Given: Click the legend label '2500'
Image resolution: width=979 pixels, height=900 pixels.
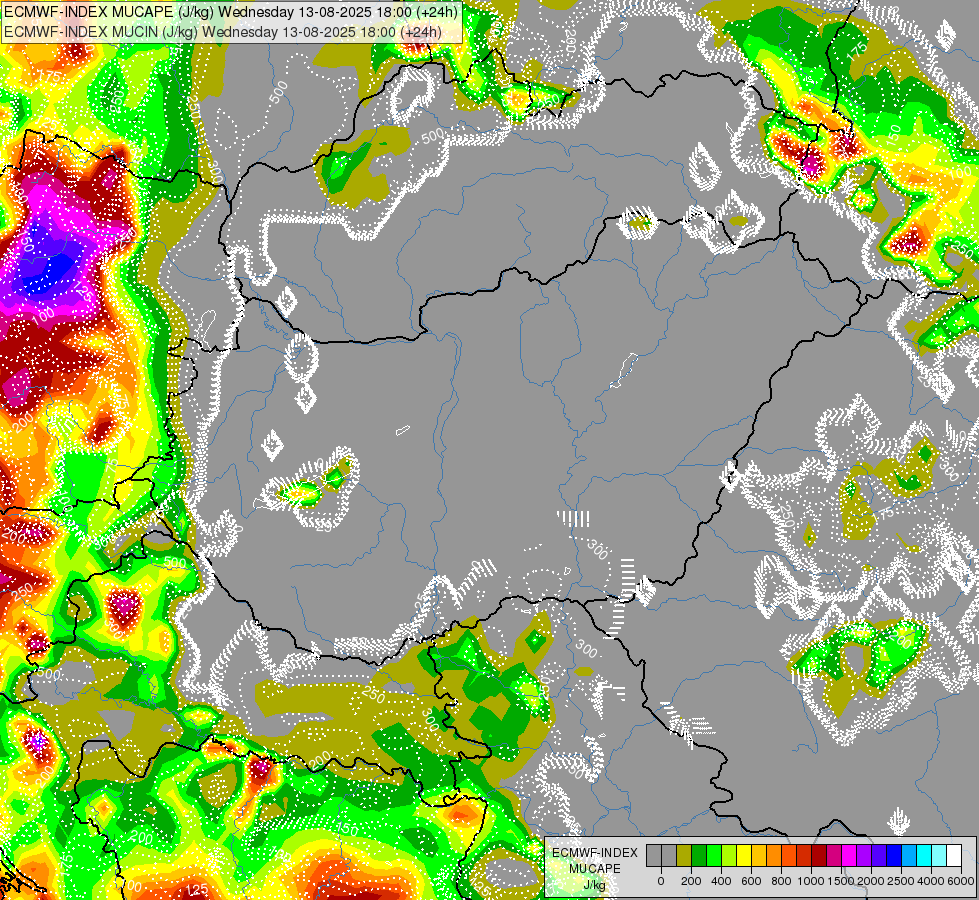Looking at the screenshot, I should click(901, 881).
